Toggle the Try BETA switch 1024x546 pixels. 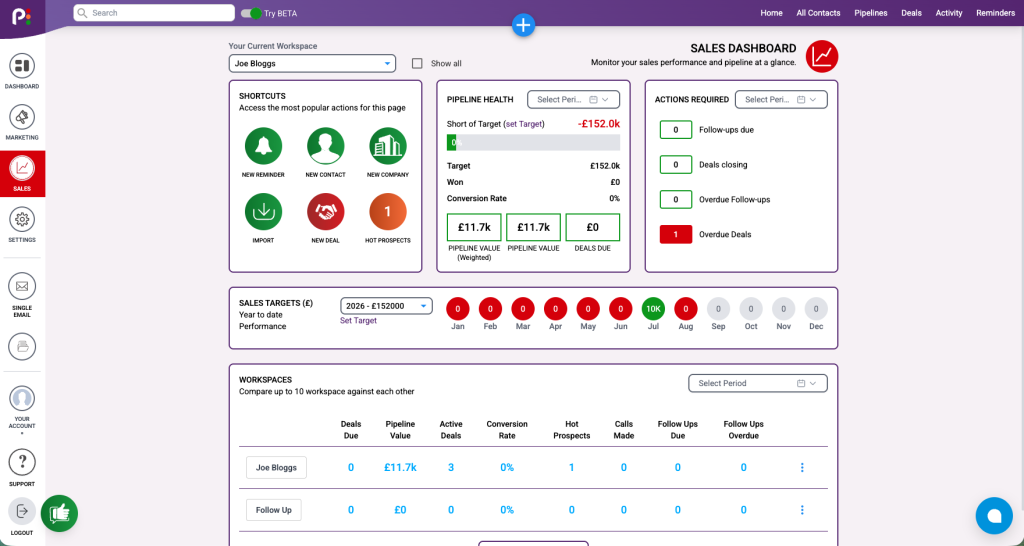click(251, 13)
